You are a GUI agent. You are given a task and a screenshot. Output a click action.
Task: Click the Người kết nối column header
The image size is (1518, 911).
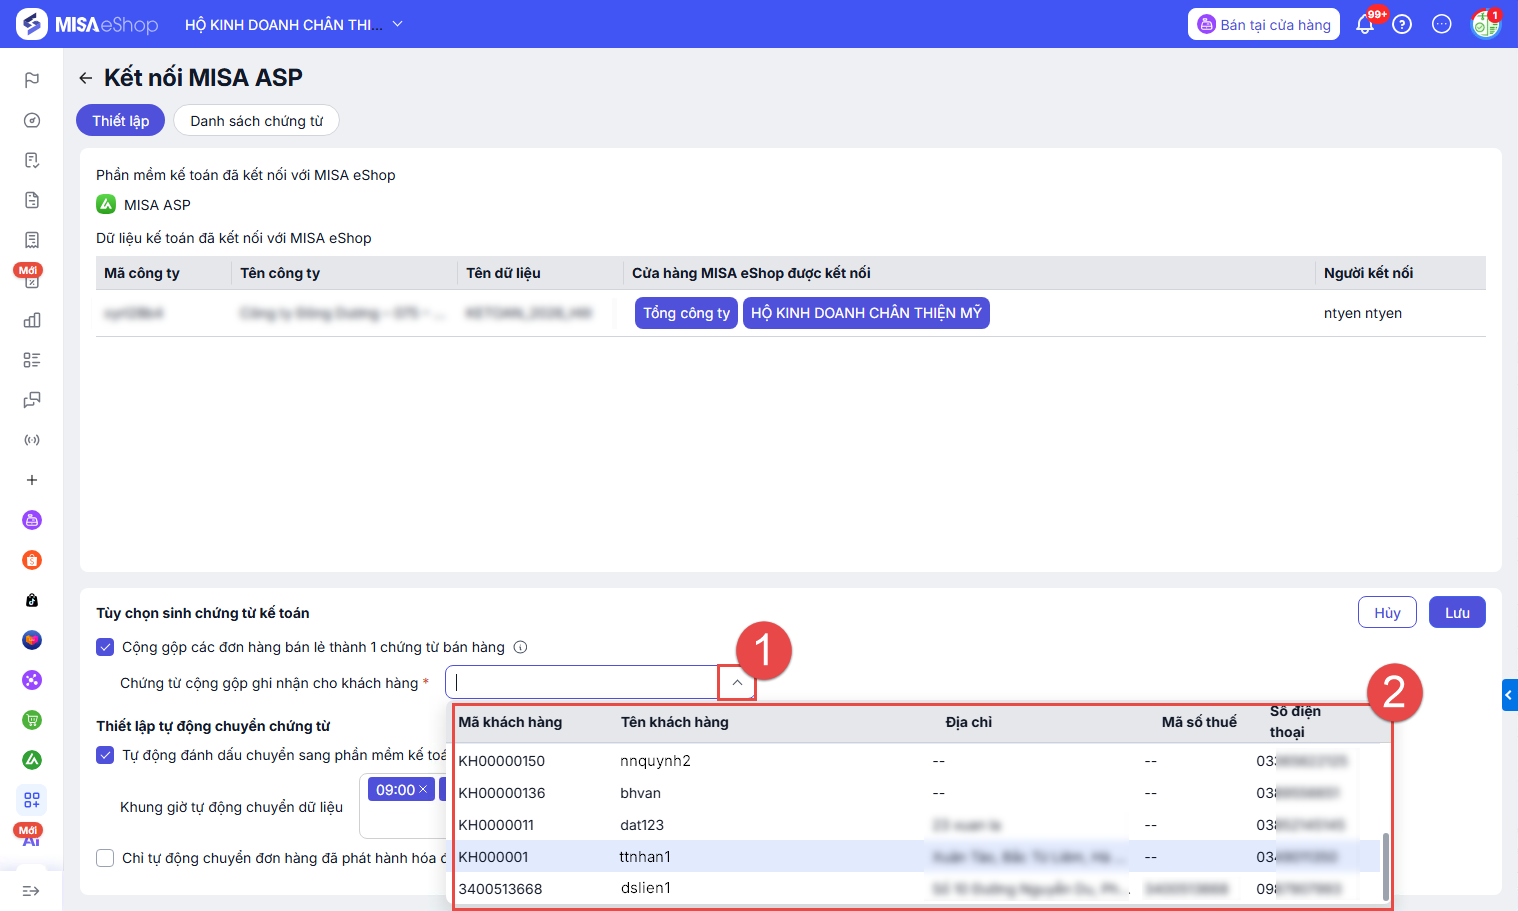coord(1368,273)
